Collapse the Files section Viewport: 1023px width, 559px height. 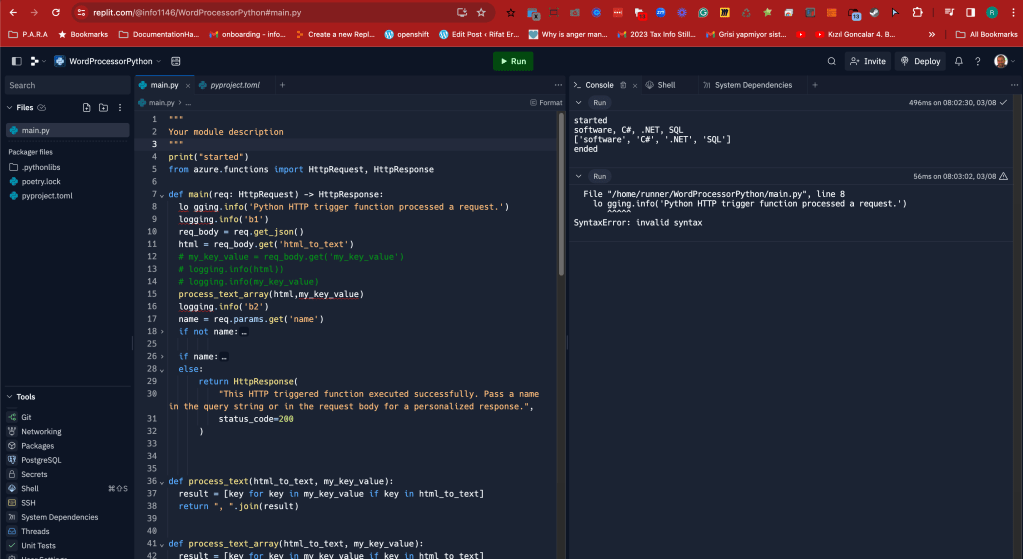[x=10, y=108]
